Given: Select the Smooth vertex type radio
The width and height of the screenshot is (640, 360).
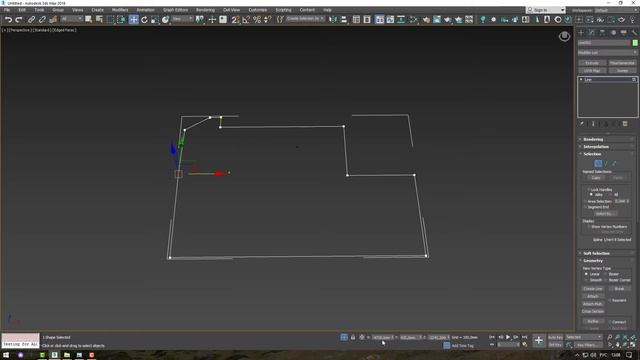Looking at the screenshot, I should pos(587,280).
